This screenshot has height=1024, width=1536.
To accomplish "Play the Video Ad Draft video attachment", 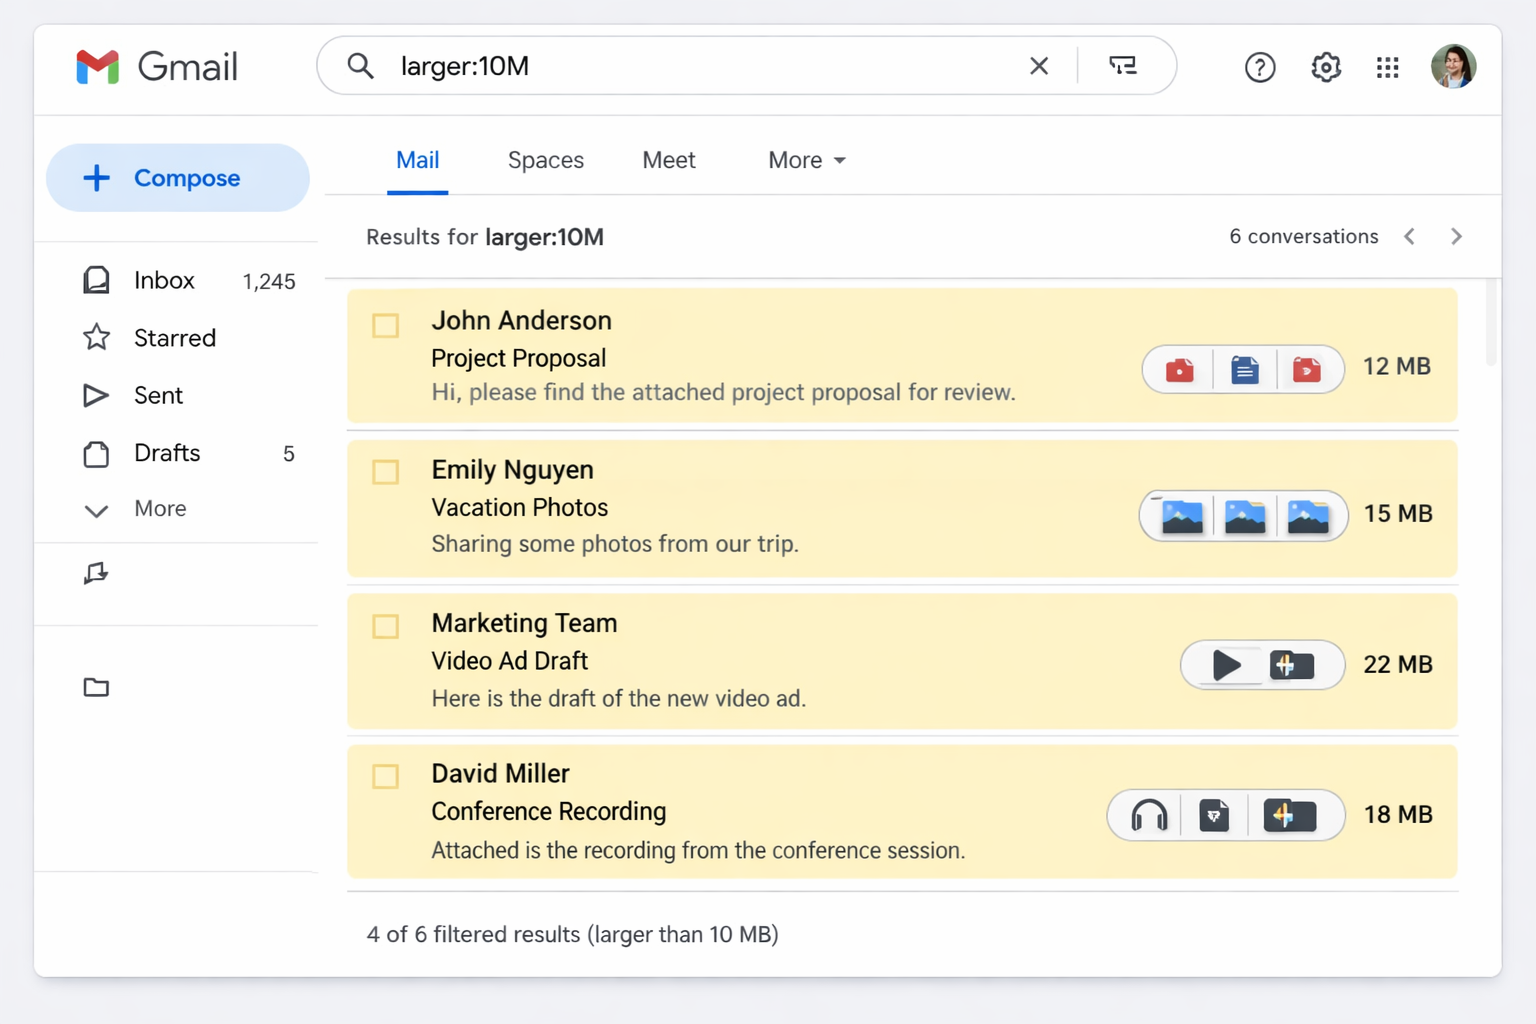I will click(1227, 664).
